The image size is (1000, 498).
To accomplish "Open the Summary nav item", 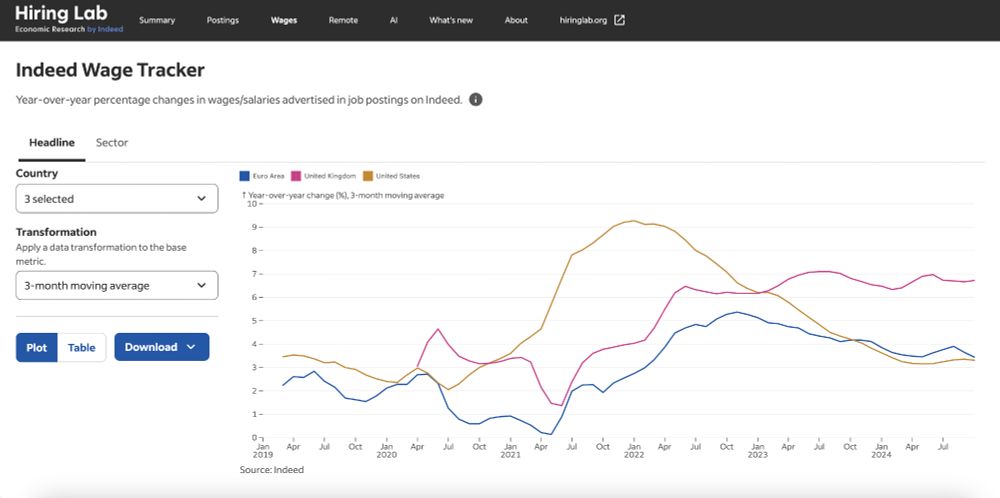I will pyautogui.click(x=157, y=20).
